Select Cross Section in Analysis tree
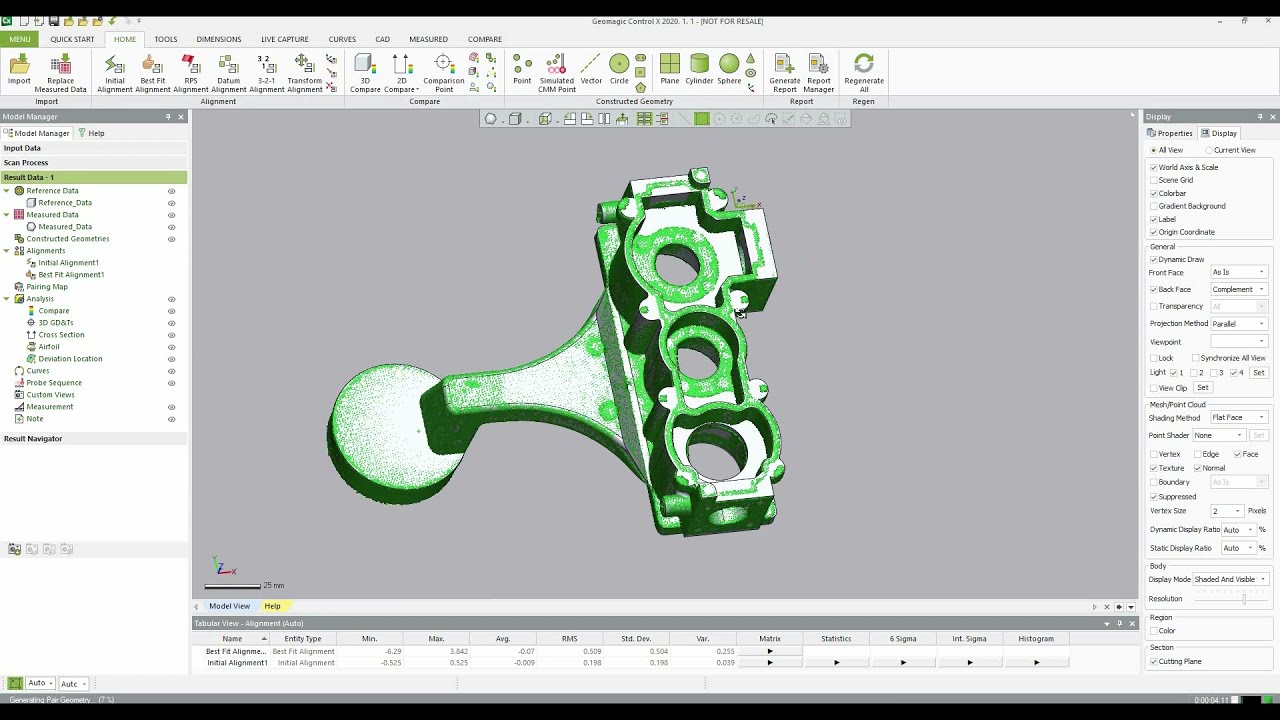 click(61, 335)
